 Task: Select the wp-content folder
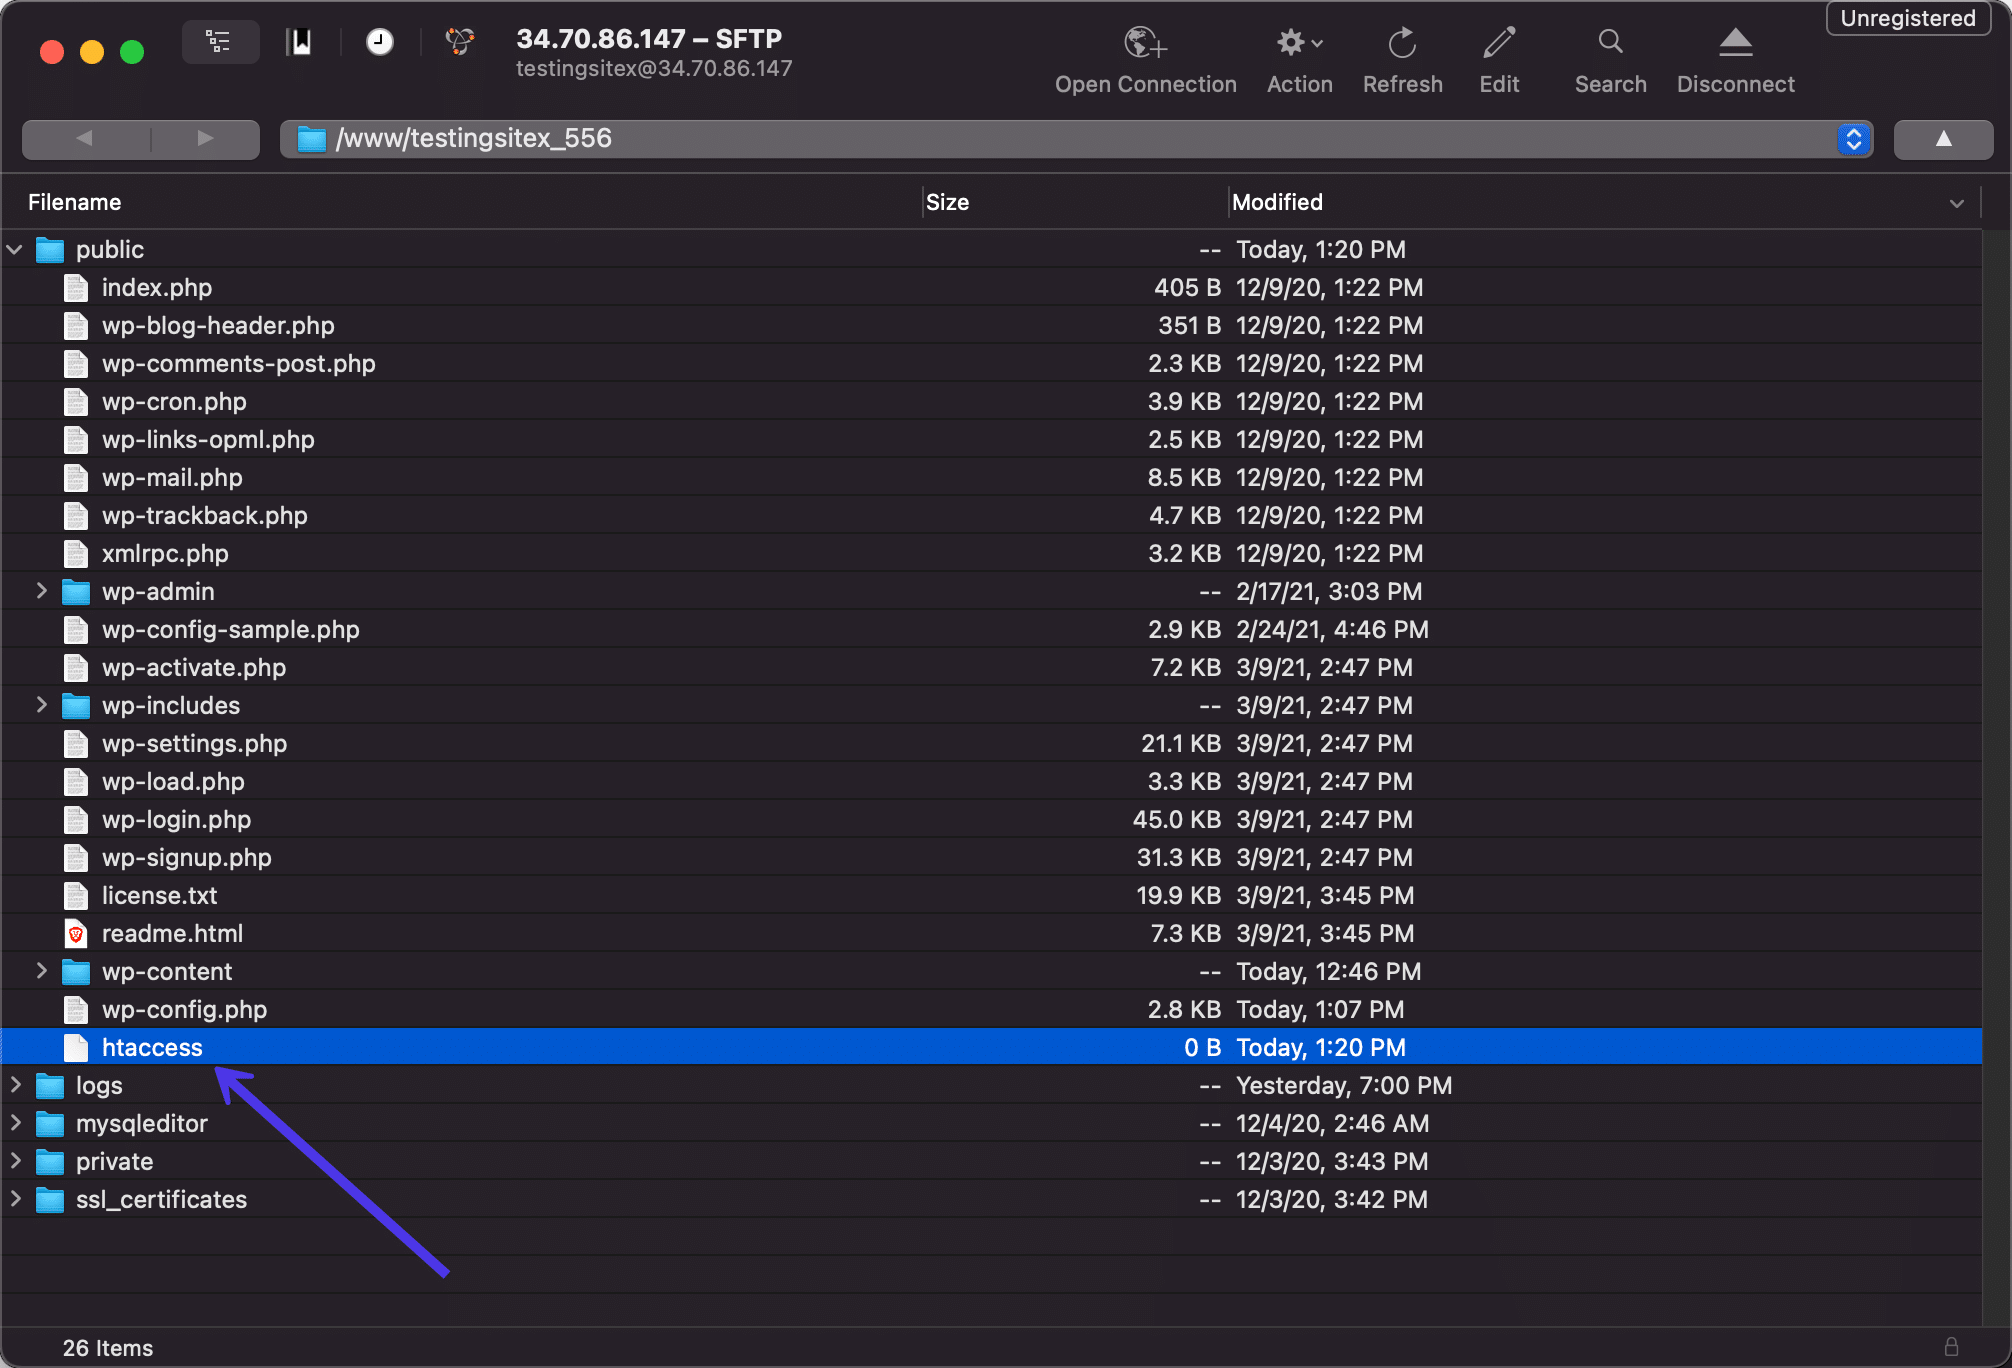point(166,971)
